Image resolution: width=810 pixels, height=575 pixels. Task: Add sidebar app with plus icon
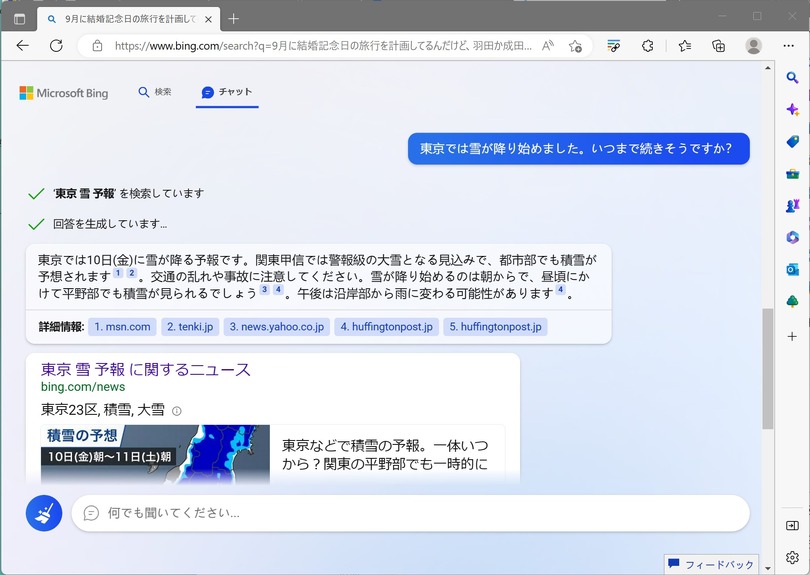[x=792, y=337]
